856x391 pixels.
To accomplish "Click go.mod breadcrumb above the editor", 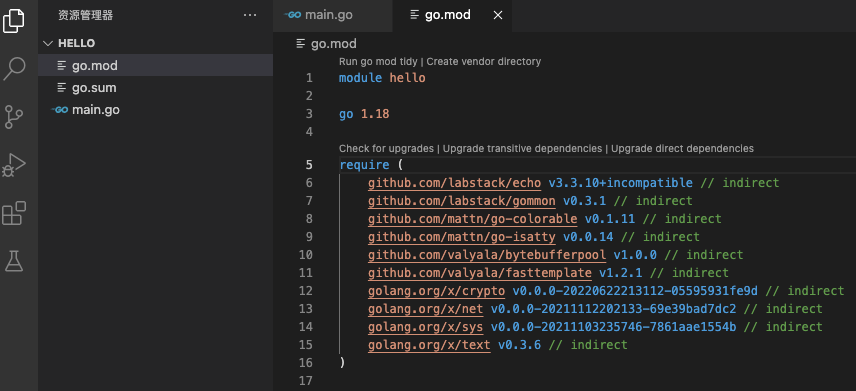I will (x=334, y=44).
